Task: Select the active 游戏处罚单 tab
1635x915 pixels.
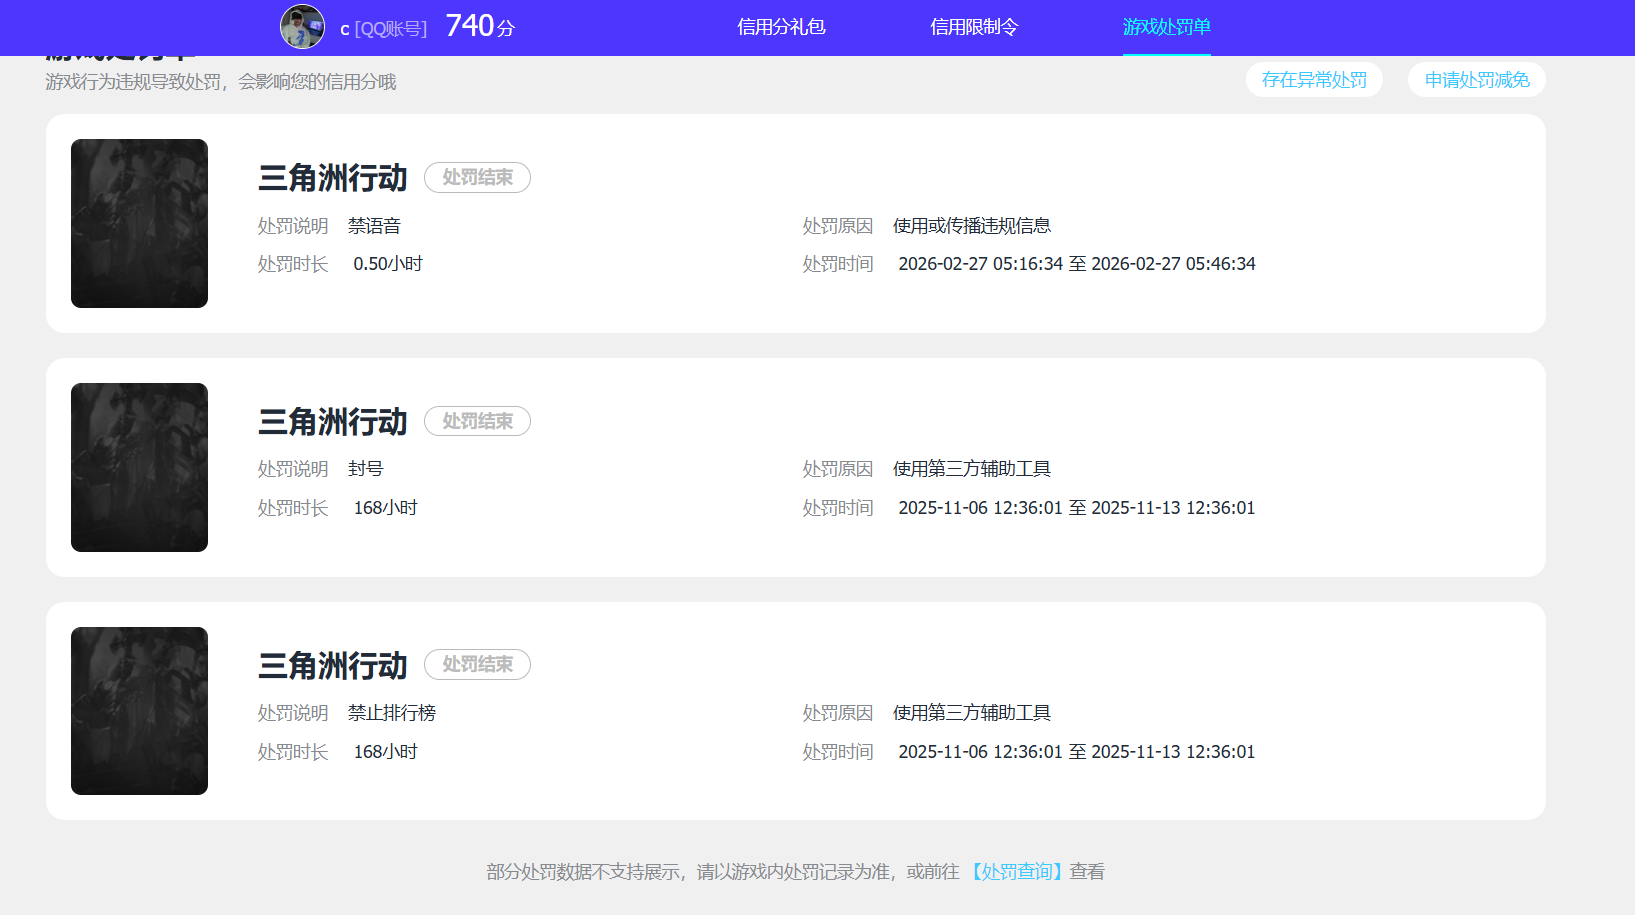Action: [x=1167, y=27]
